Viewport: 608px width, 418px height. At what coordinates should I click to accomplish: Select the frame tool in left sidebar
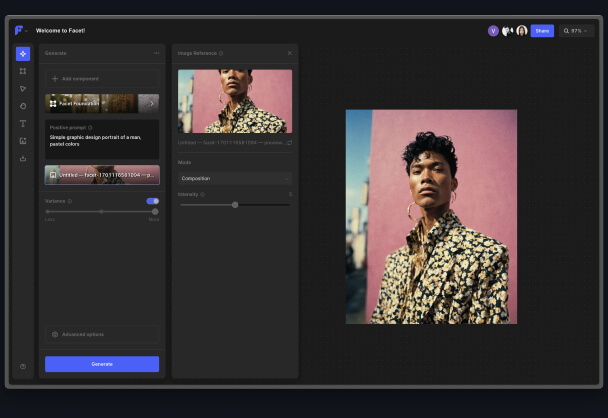tap(22, 71)
